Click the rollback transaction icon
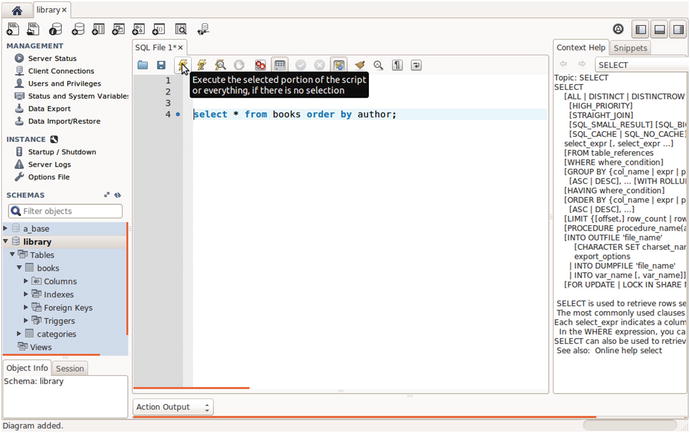690x433 pixels. pos(319,65)
